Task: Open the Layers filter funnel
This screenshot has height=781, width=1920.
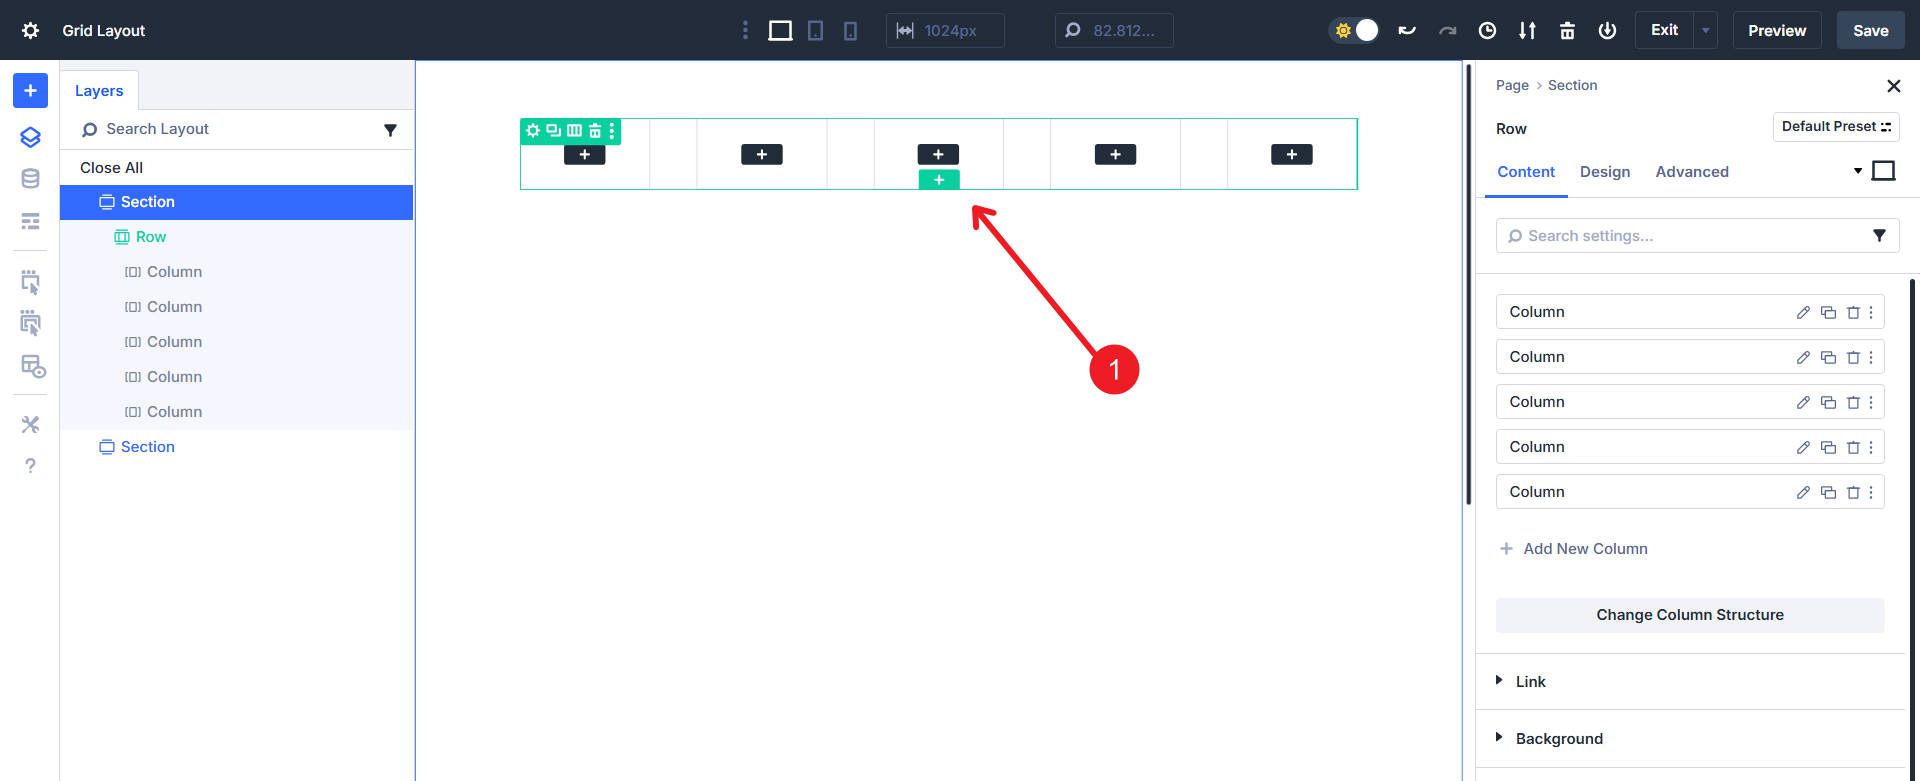Action: point(390,130)
